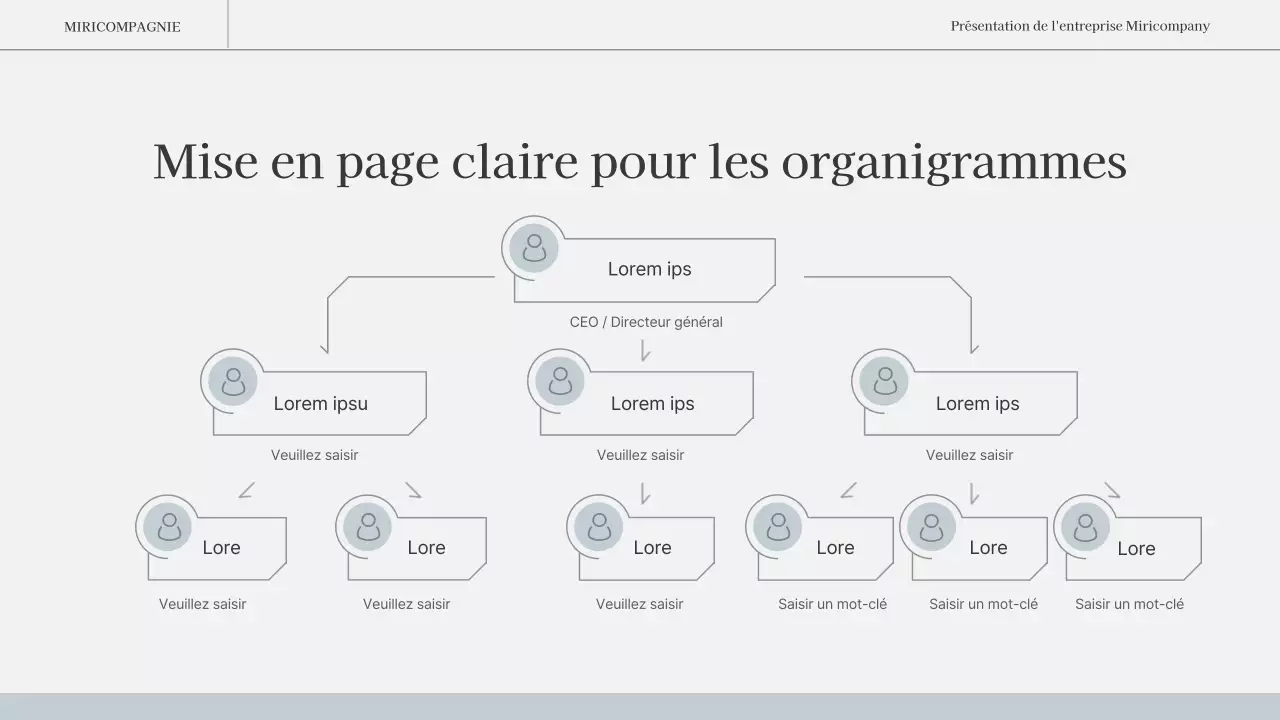Click the "MIRICOMPAGNIE" header label
Screen dimensions: 1280x720
(122, 26)
